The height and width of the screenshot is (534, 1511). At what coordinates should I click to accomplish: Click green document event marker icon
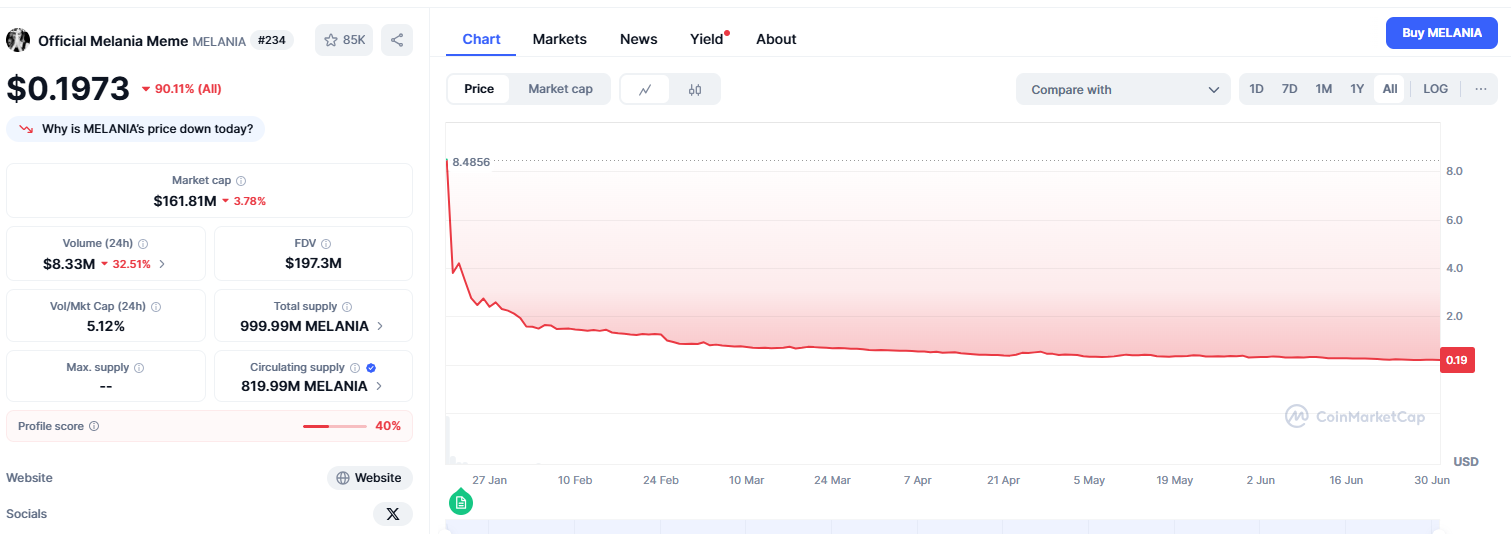pyautogui.click(x=460, y=502)
